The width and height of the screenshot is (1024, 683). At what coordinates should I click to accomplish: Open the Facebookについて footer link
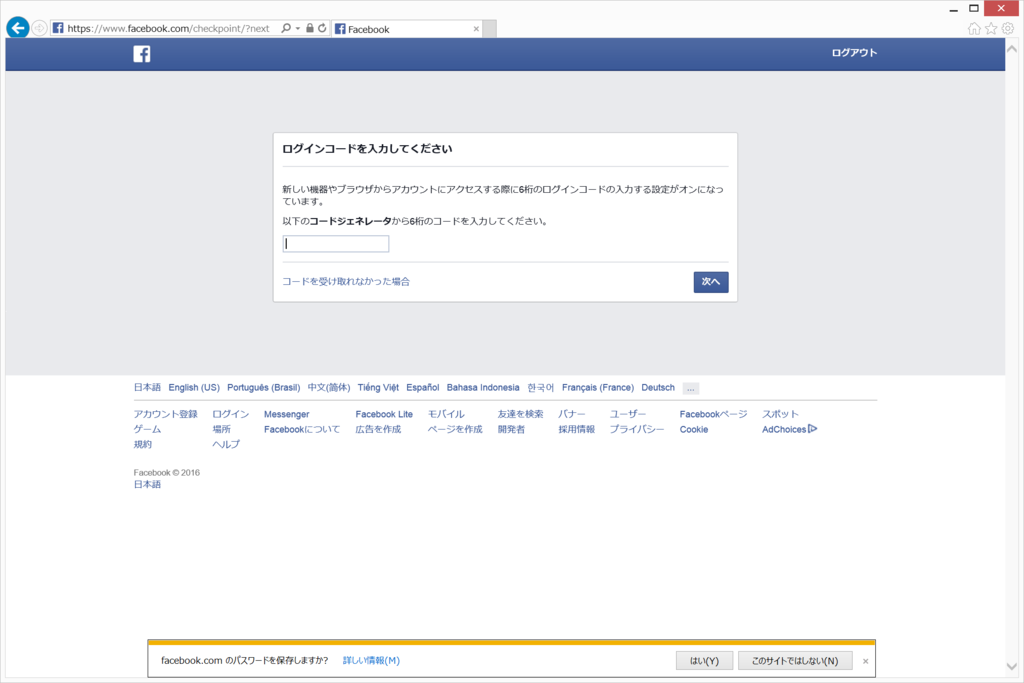(x=302, y=429)
